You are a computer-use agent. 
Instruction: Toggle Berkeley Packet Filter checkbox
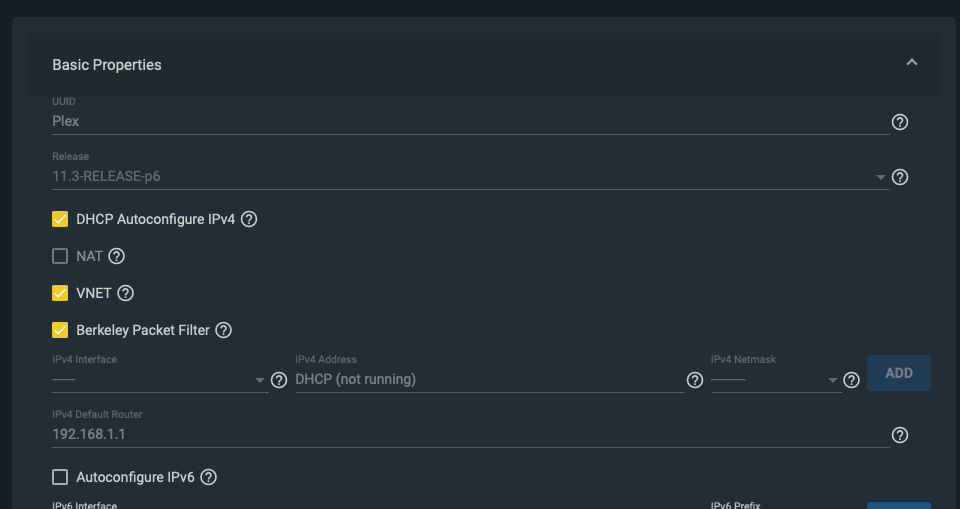pyautogui.click(x=60, y=330)
